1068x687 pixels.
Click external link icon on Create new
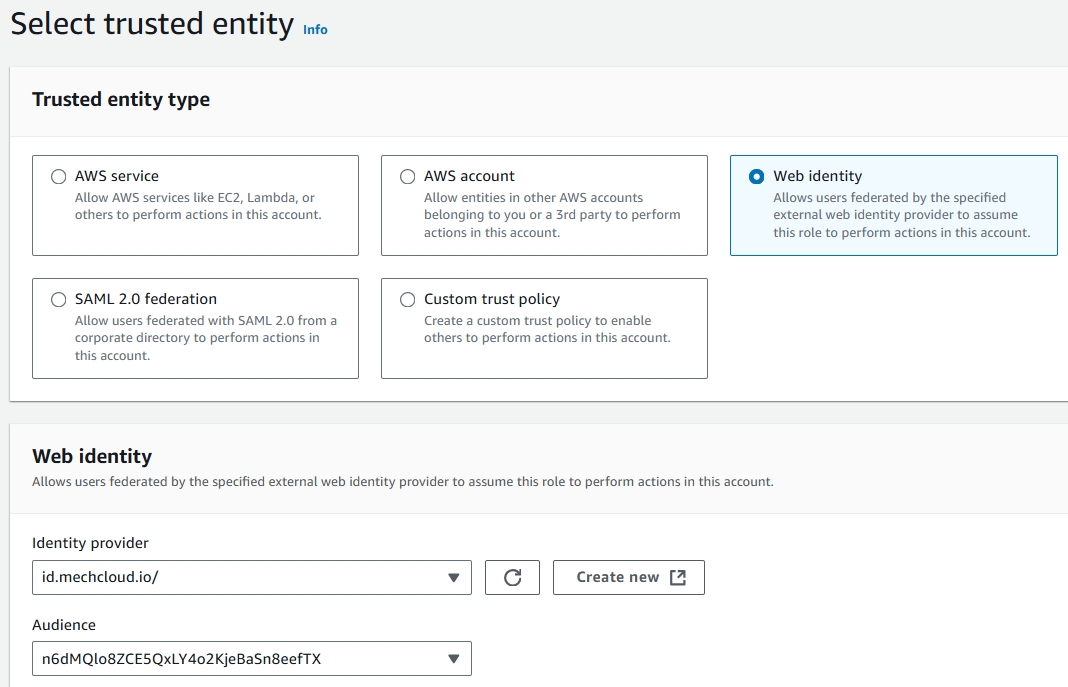pos(677,577)
